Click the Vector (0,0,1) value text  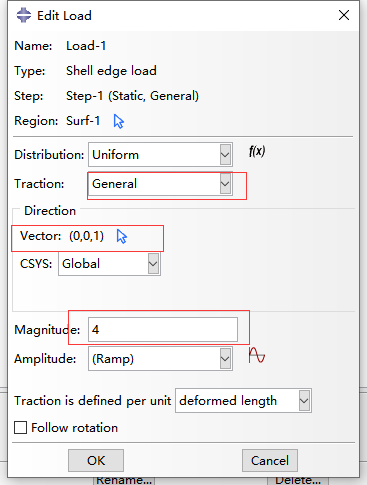(86, 236)
